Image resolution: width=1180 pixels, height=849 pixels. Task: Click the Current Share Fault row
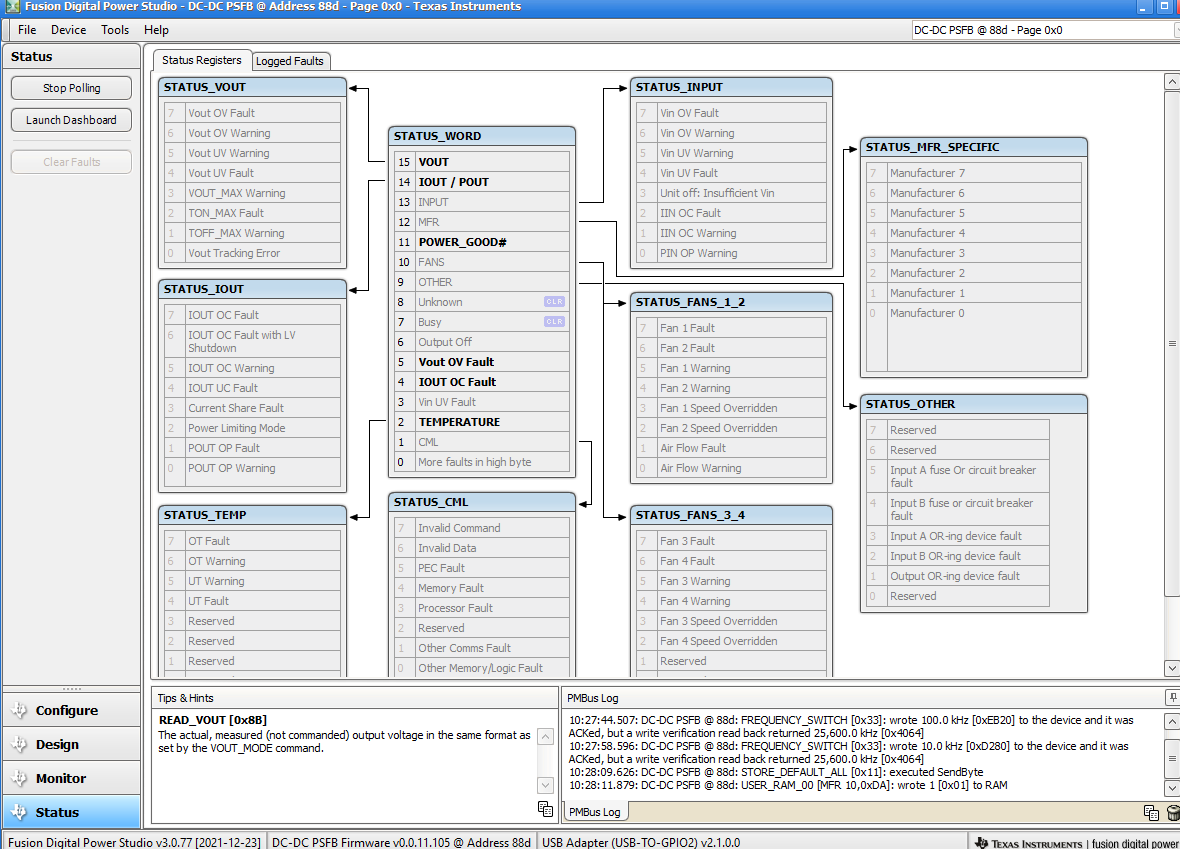[252, 408]
